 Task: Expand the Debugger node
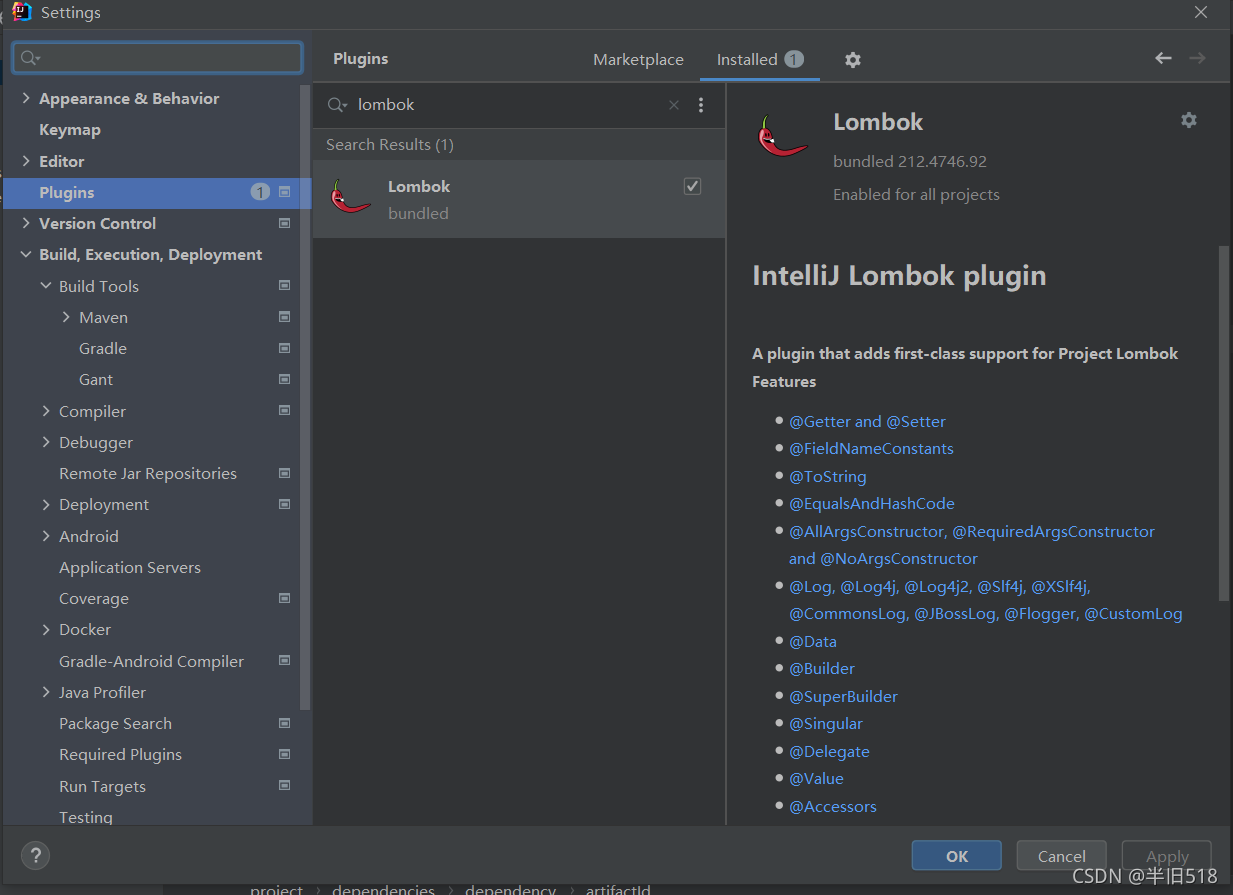coord(46,442)
